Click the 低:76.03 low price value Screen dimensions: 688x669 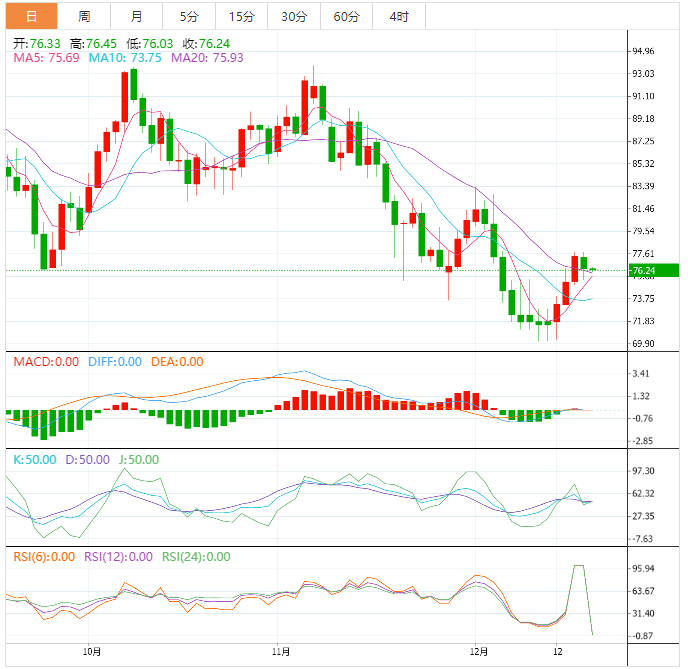click(x=150, y=44)
